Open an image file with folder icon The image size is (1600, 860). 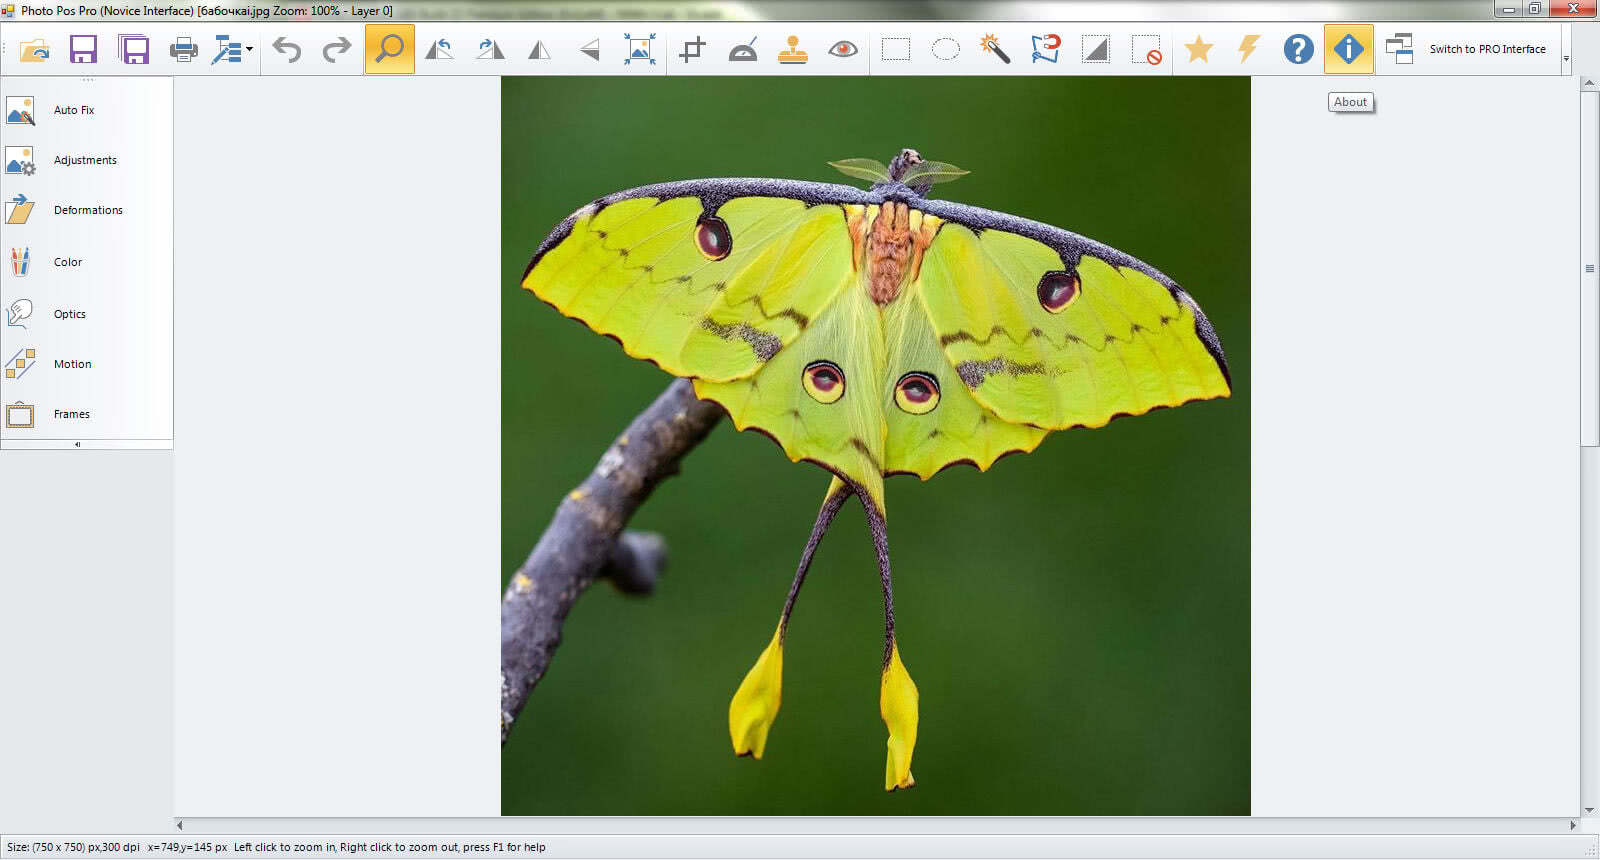click(34, 49)
